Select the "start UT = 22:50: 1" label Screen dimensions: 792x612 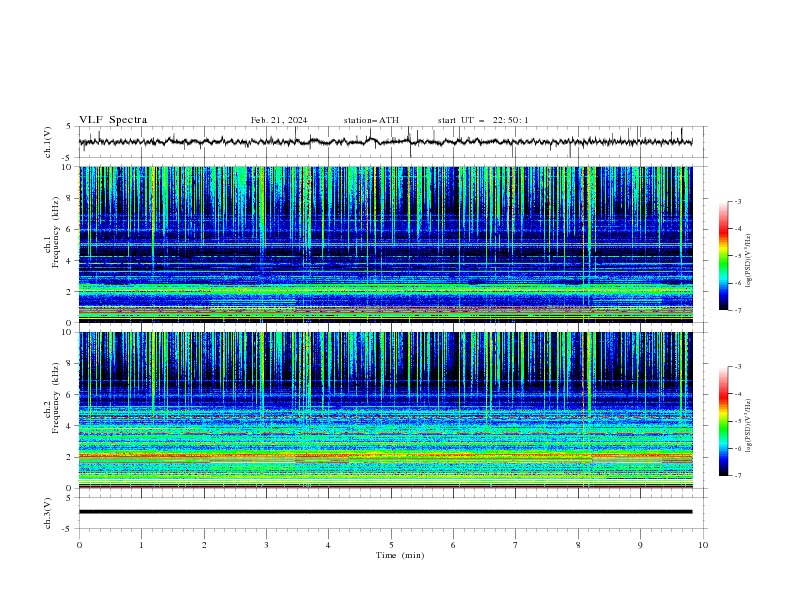(483, 120)
